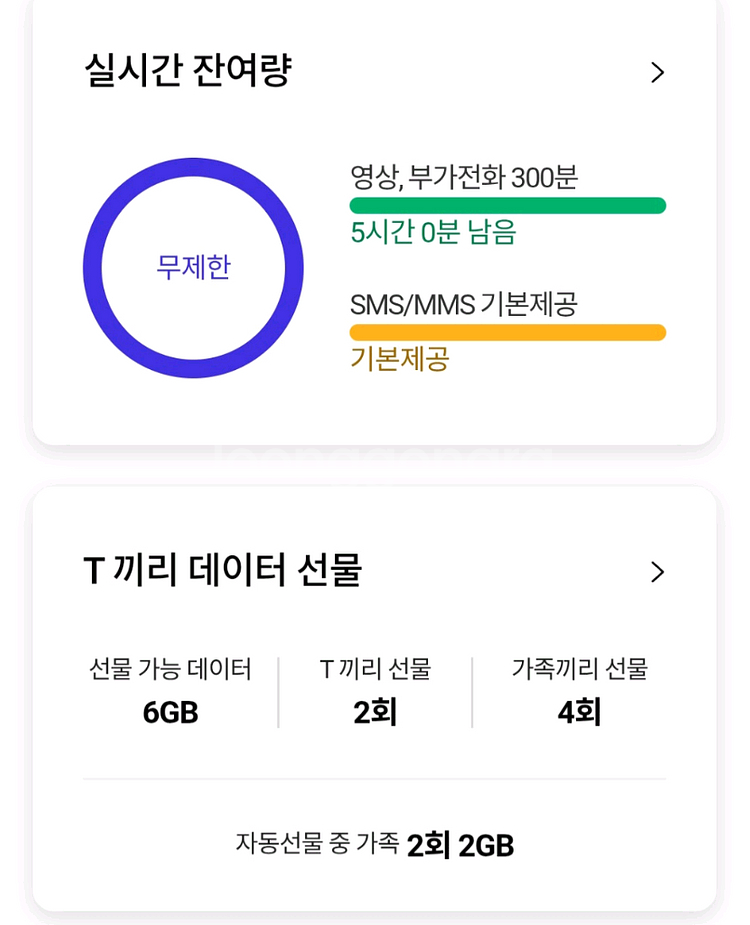Click the bold 2회 2GB auto-gift value
This screenshot has height=925, width=750.
pyautogui.click(x=460, y=846)
